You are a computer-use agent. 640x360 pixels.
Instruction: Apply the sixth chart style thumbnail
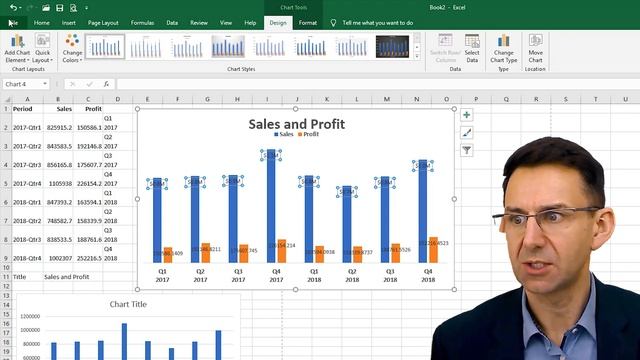point(310,47)
